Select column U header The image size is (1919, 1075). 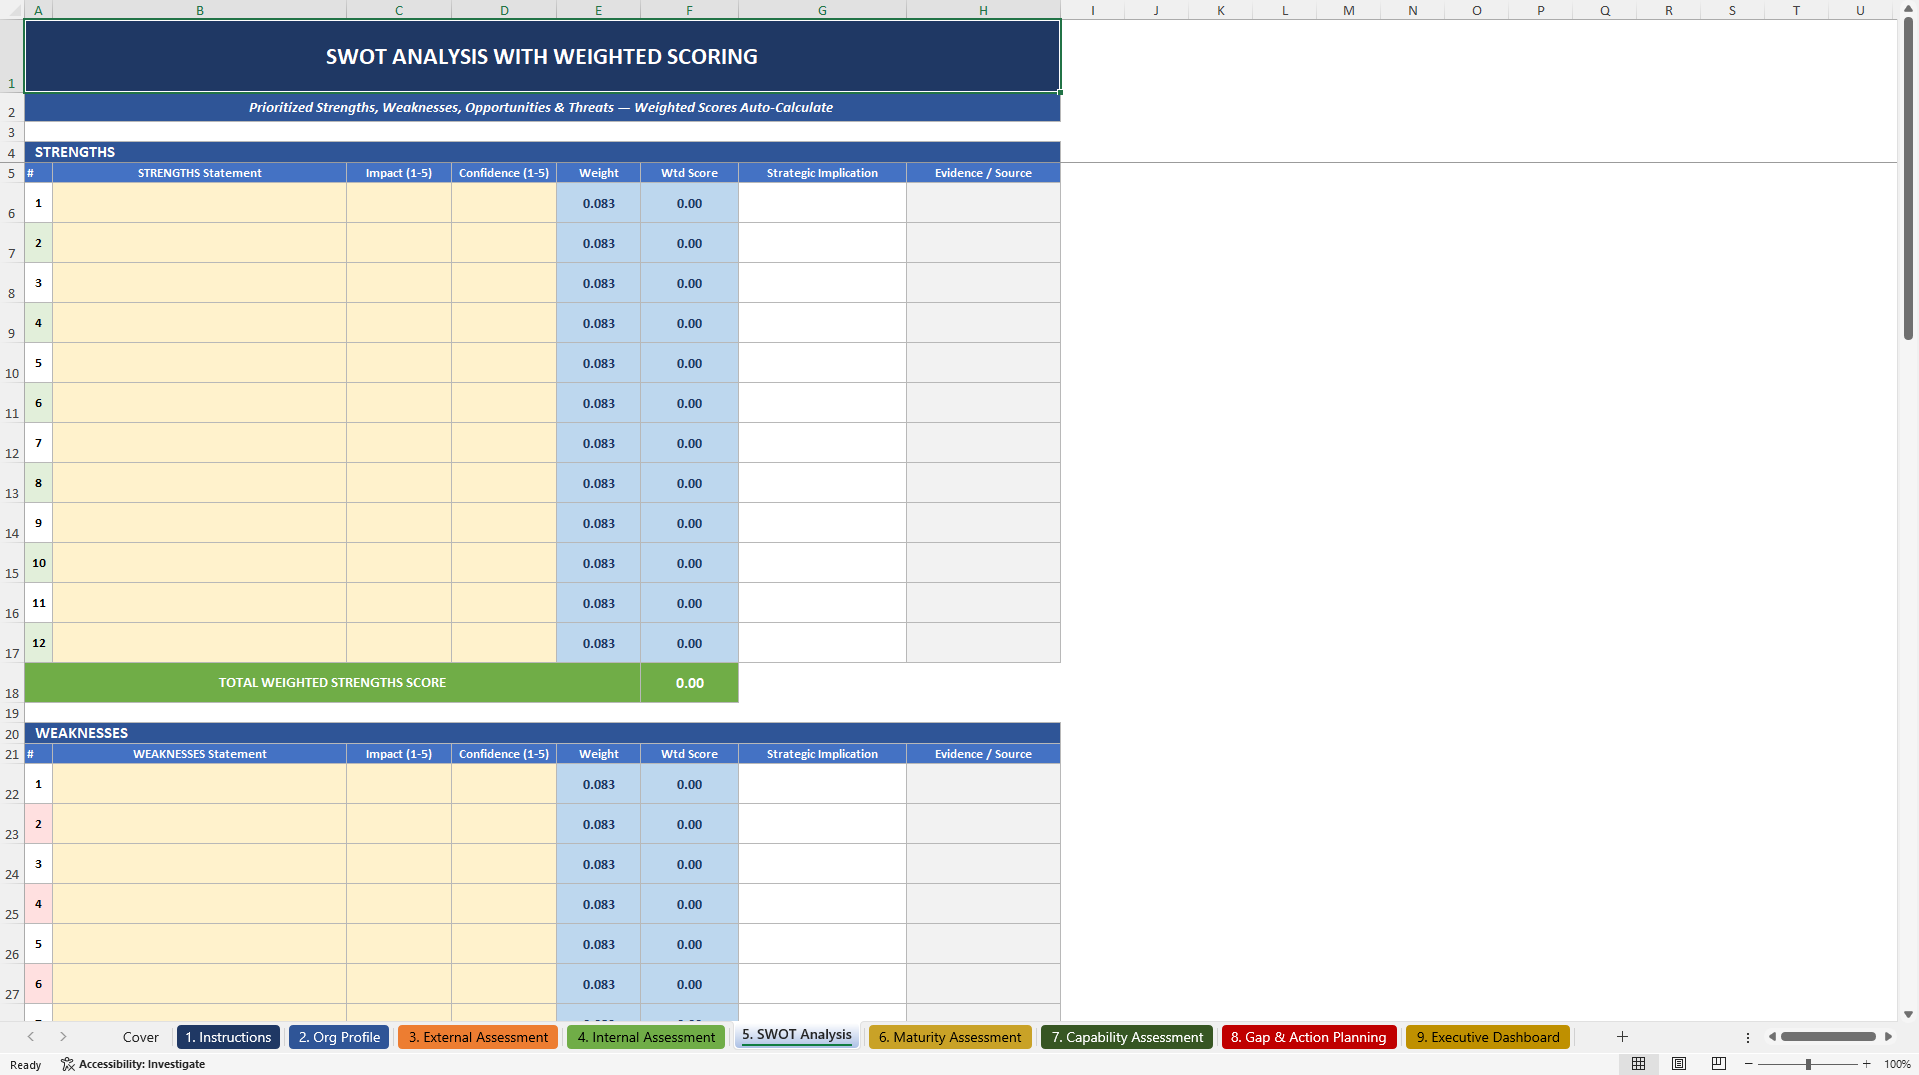[1860, 10]
